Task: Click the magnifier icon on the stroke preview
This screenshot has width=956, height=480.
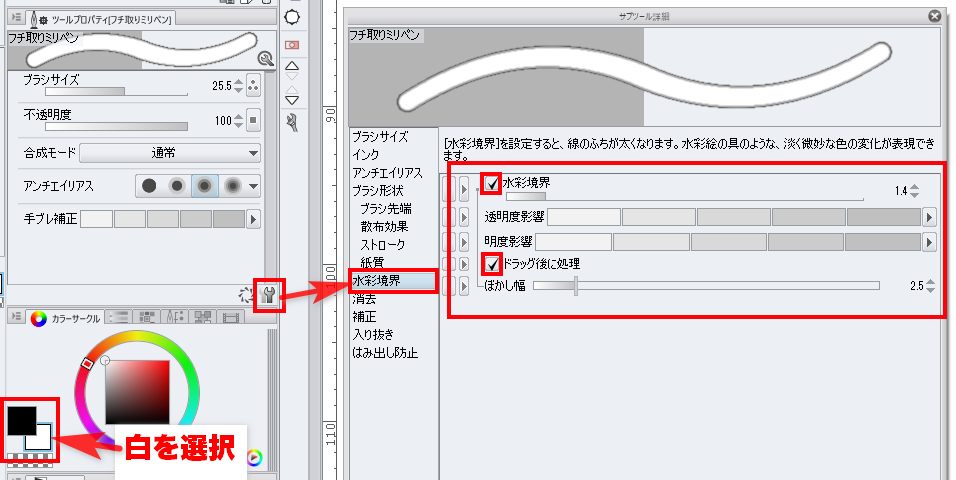Action: [x=265, y=59]
